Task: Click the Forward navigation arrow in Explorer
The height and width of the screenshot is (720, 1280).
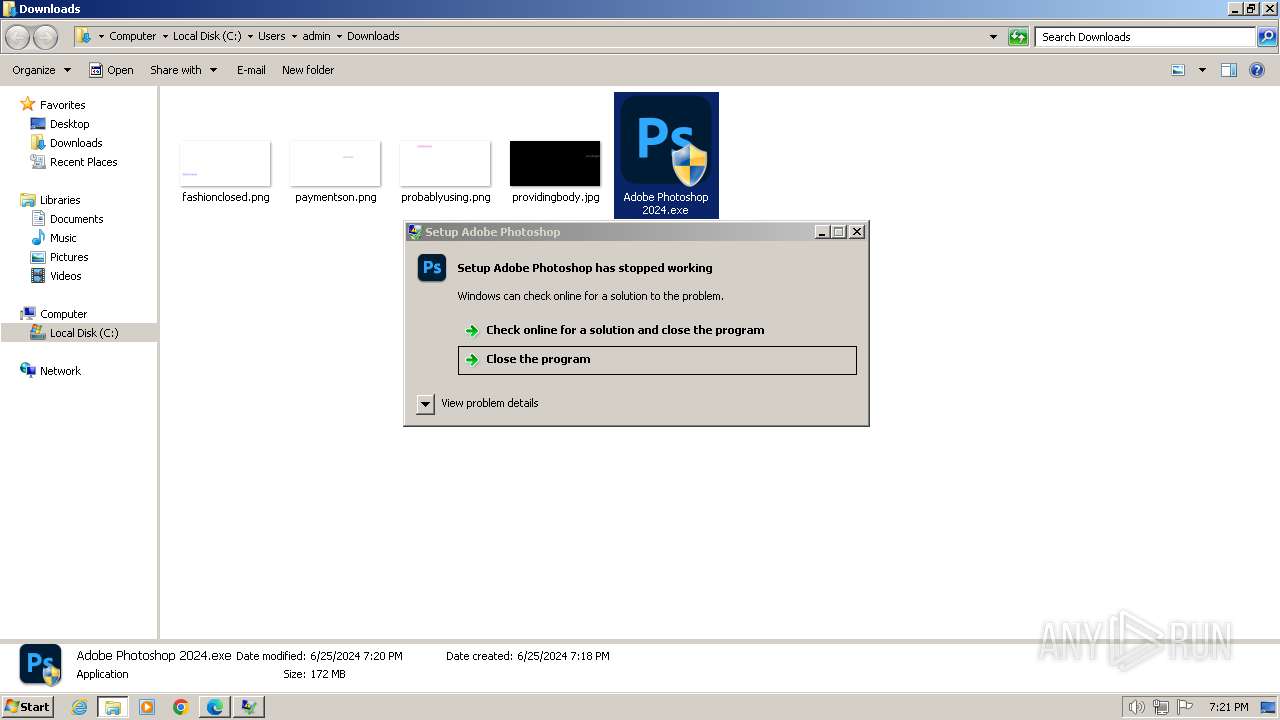Action: (45, 37)
